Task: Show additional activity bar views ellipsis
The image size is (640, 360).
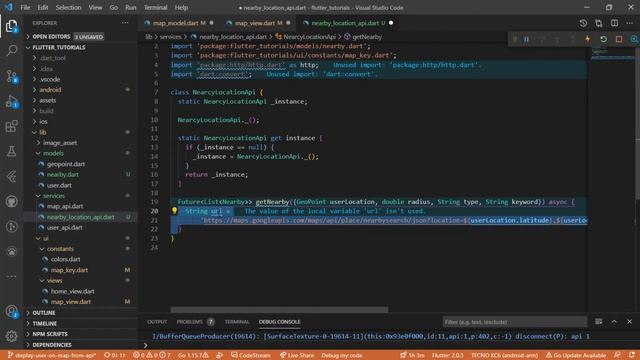Action: pos(11,276)
